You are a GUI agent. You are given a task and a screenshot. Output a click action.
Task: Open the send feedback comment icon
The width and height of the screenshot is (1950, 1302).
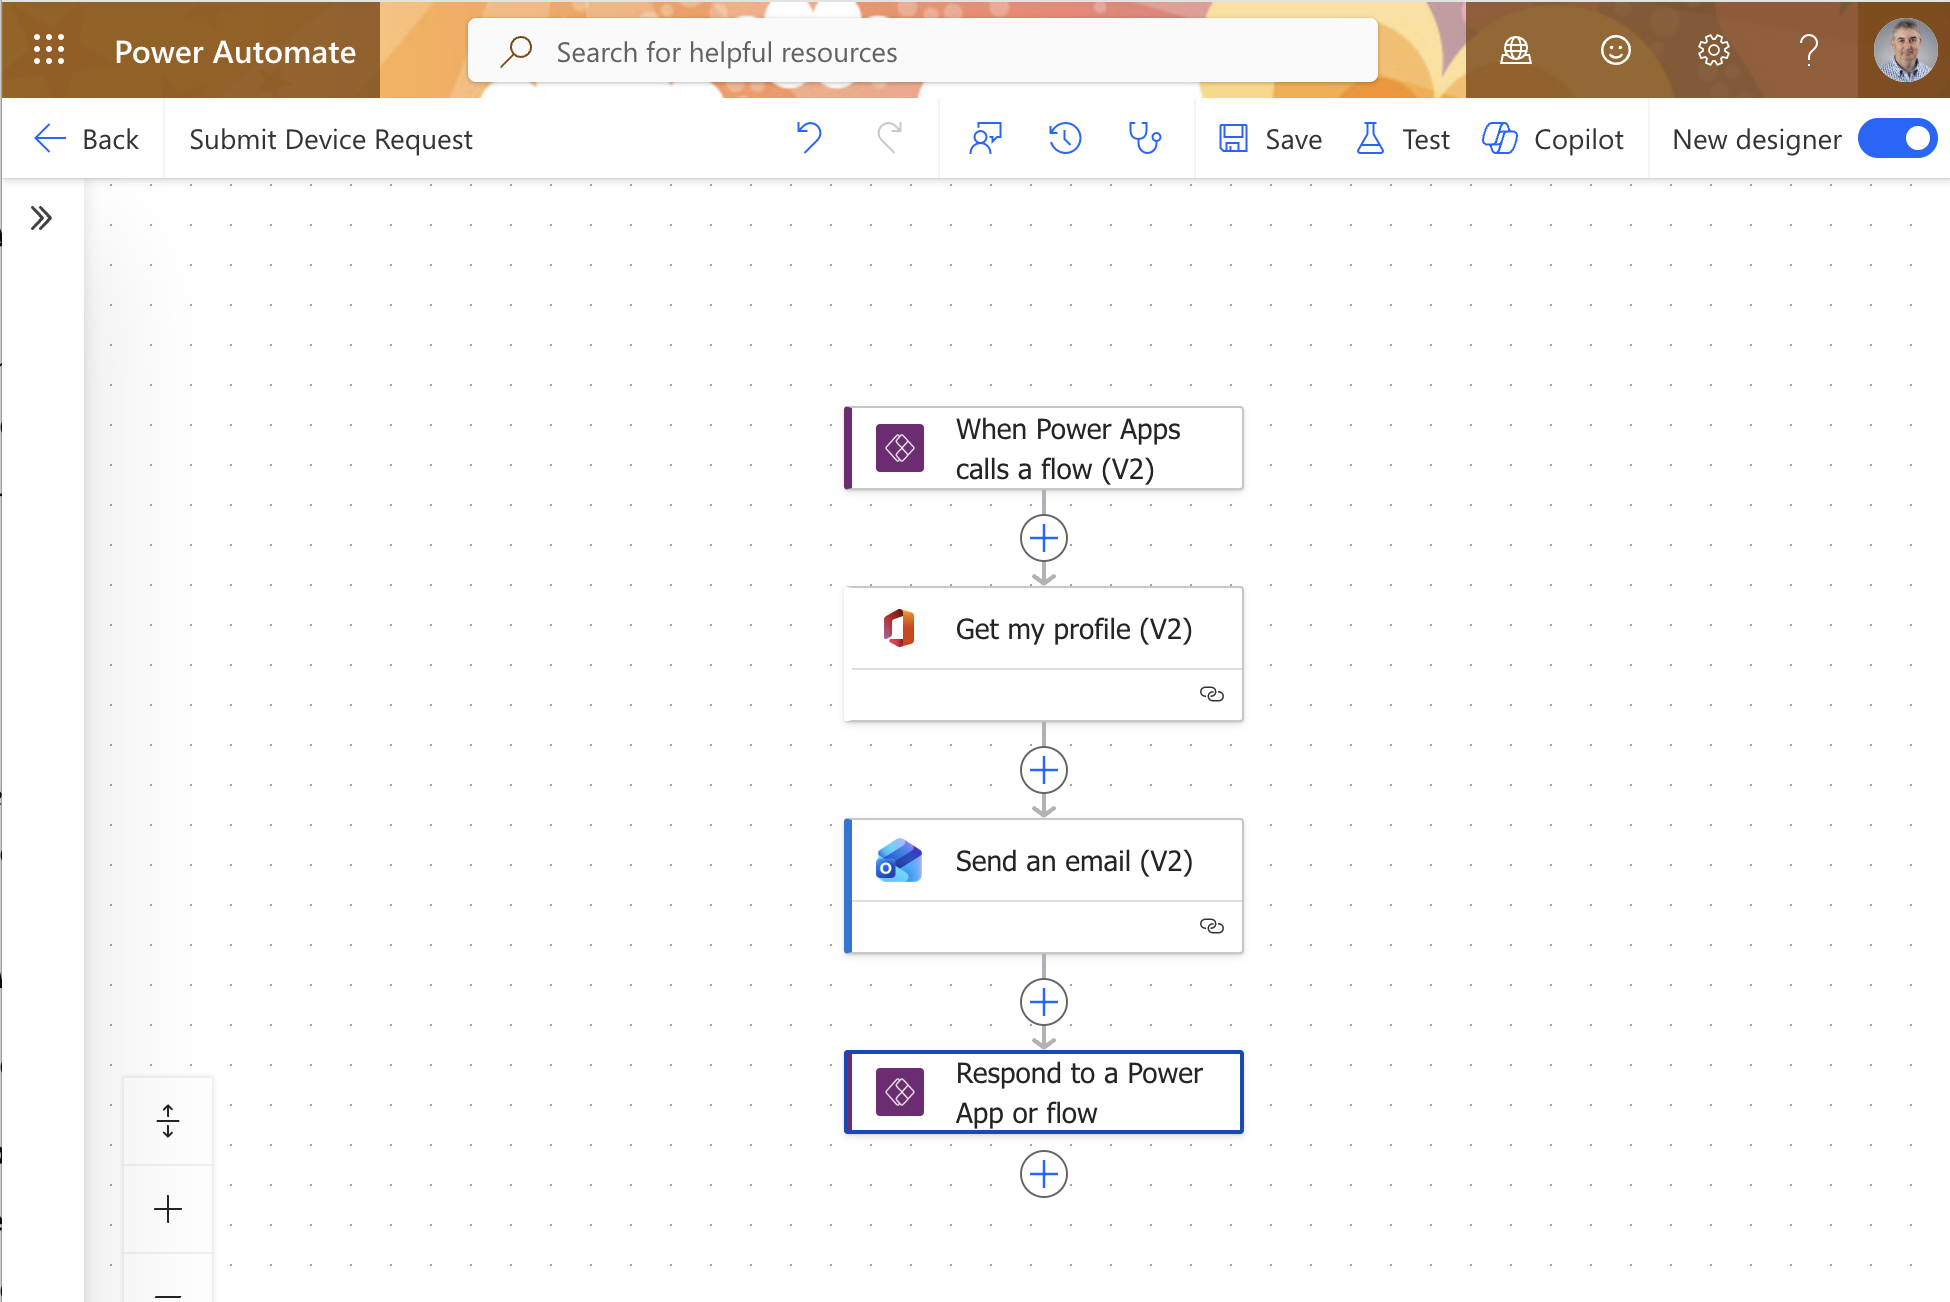point(985,138)
